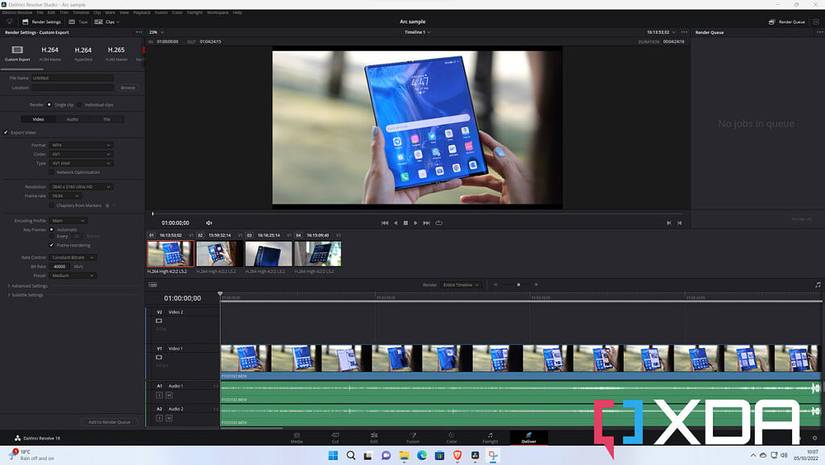Open the Fairlight page icon
The height and width of the screenshot is (465, 825).
click(x=490, y=438)
